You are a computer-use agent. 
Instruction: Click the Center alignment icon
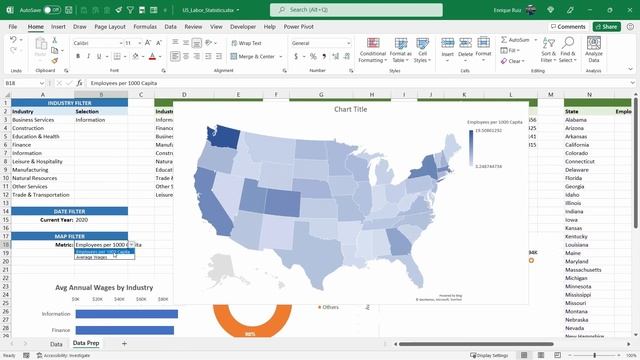coord(186,56)
